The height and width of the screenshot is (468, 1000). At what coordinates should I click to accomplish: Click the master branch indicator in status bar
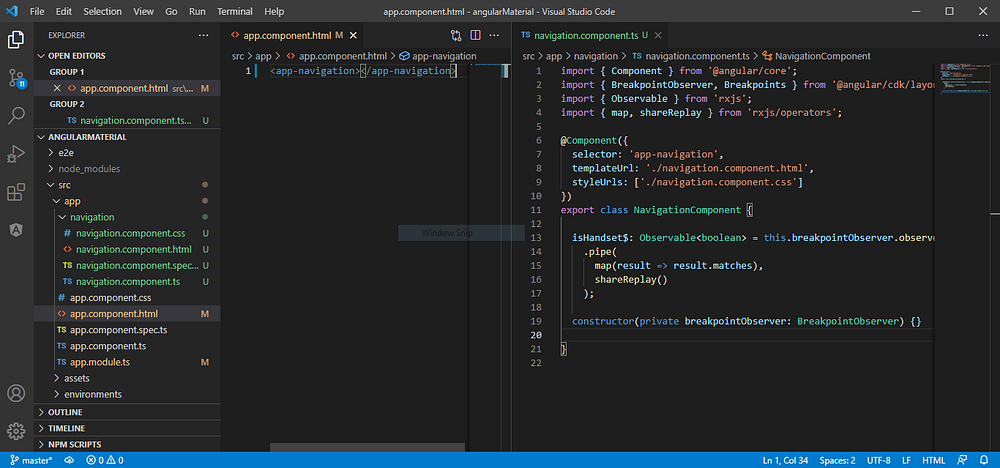click(31, 460)
